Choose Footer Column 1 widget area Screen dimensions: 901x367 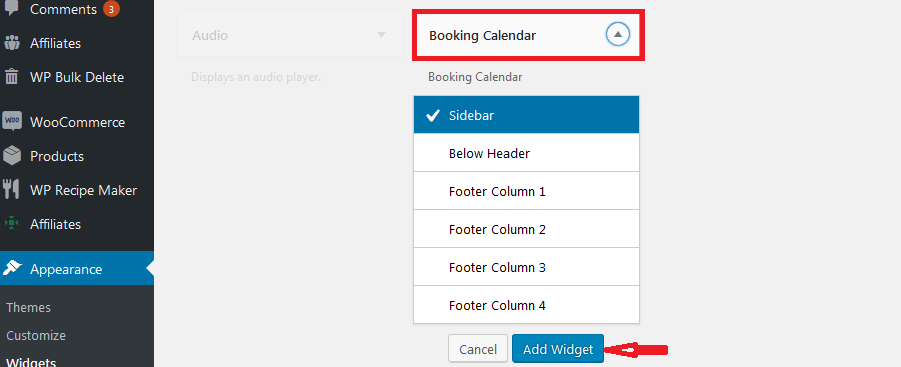pos(526,191)
